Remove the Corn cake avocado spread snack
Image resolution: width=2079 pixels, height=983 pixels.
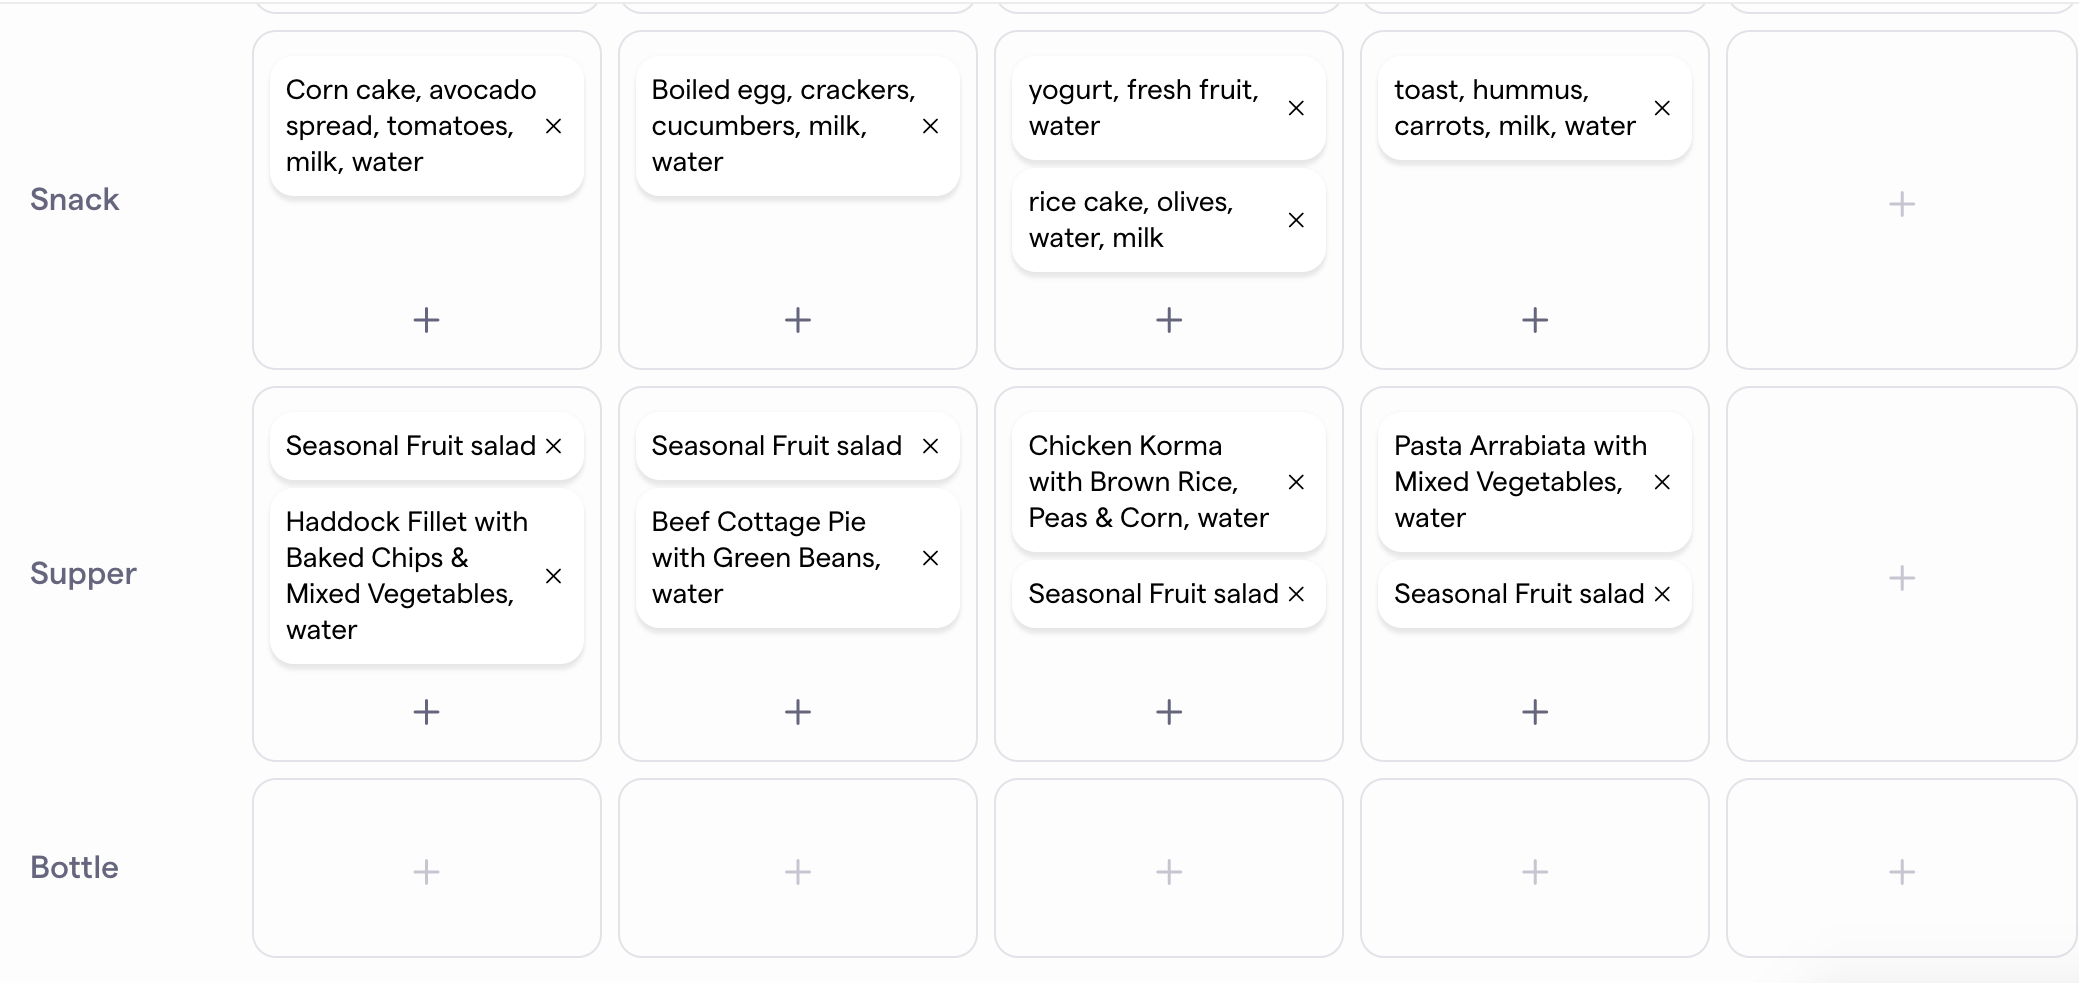(553, 126)
